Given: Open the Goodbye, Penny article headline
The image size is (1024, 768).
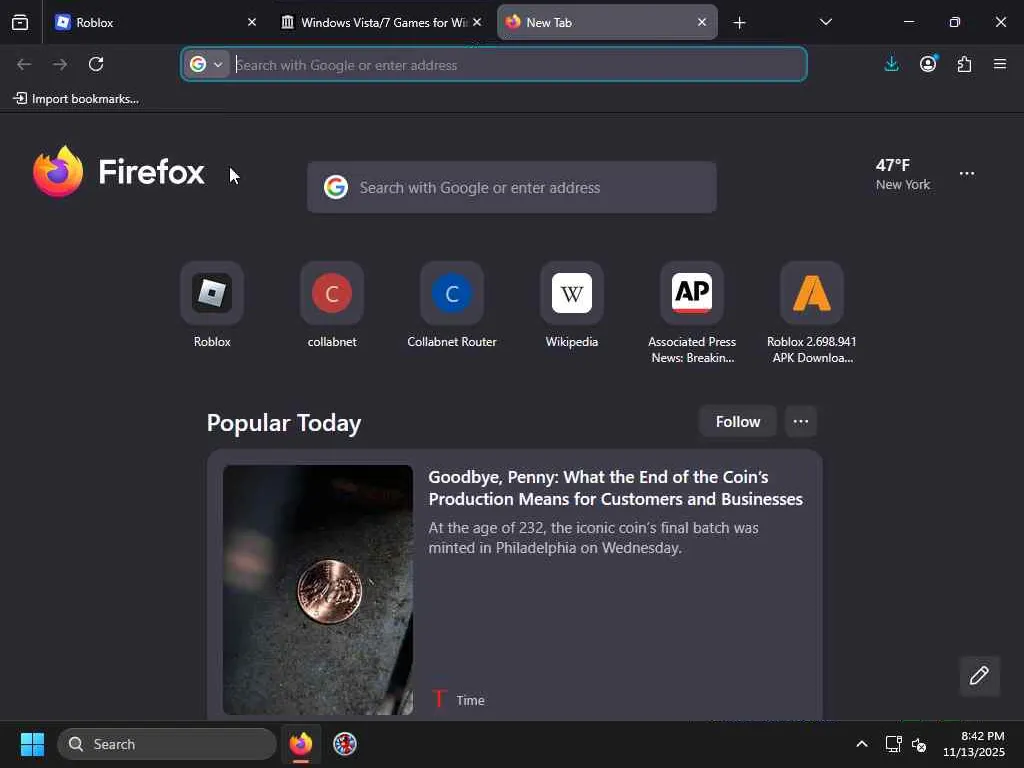Looking at the screenshot, I should (x=615, y=488).
